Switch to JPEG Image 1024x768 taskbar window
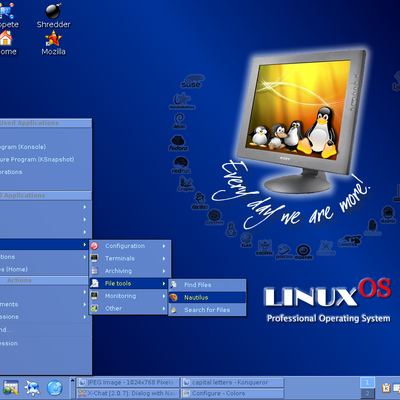Image resolution: width=400 pixels, height=400 pixels. point(128,383)
